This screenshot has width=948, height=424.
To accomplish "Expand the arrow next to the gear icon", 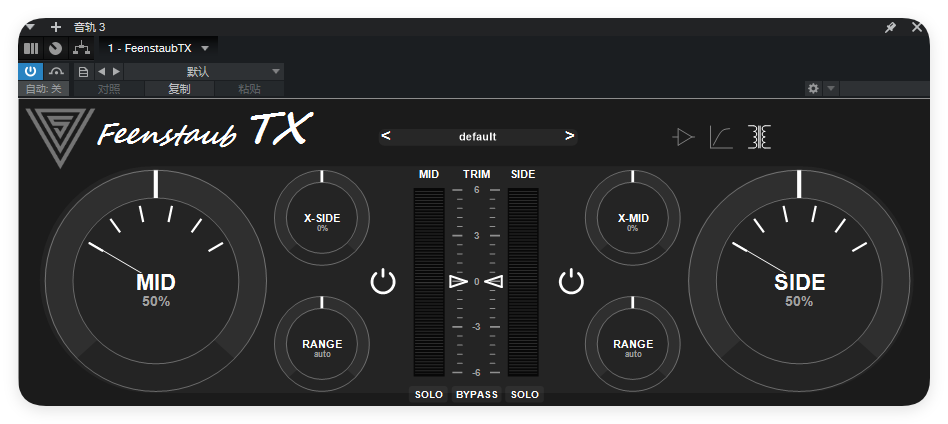I will point(831,88).
